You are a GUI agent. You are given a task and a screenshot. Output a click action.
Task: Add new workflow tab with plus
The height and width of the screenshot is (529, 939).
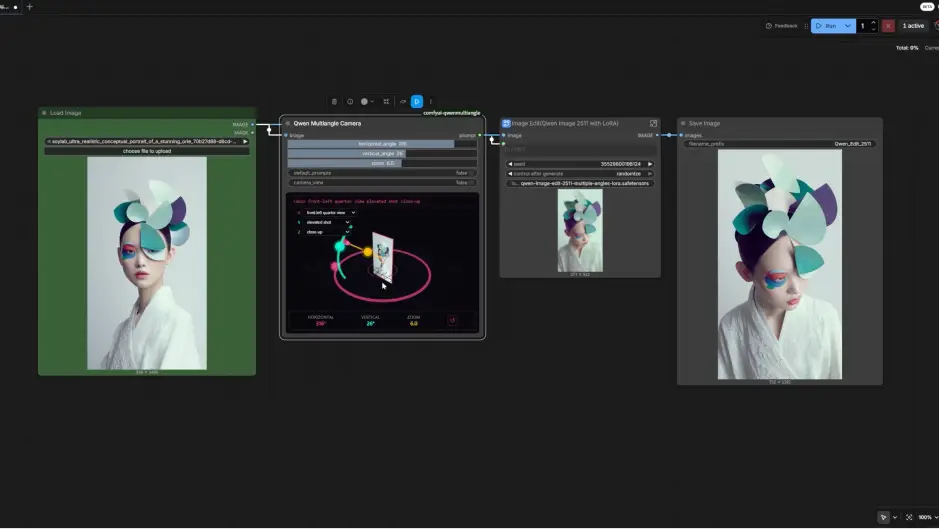(29, 7)
